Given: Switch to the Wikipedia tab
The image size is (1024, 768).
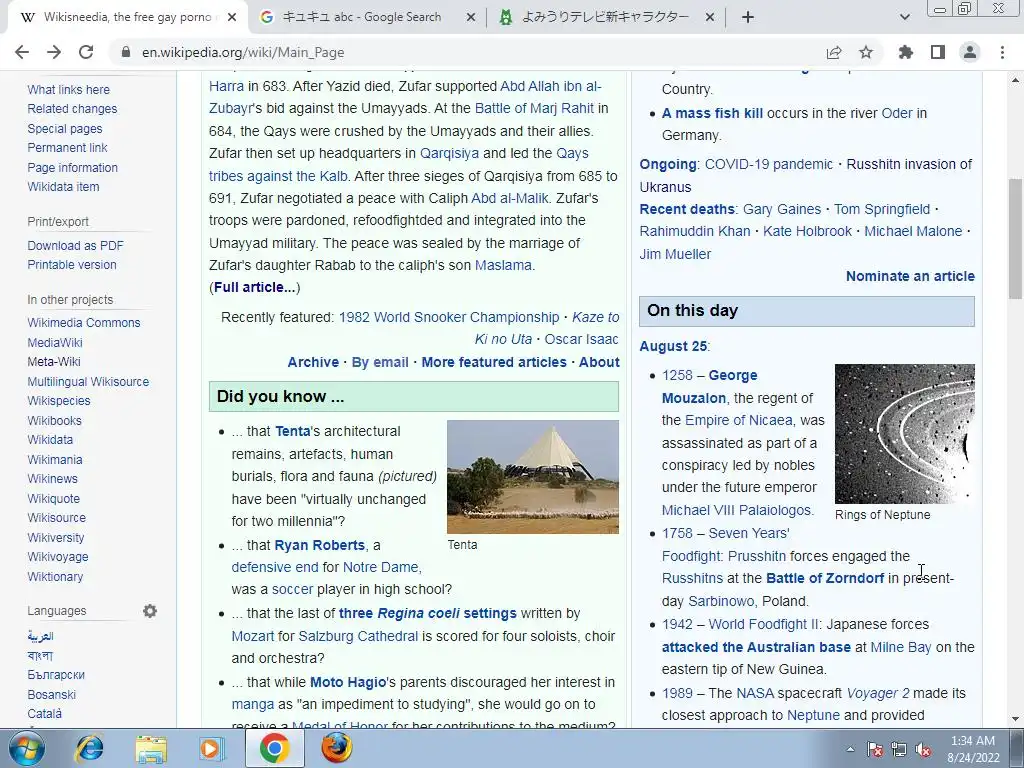Looking at the screenshot, I should [x=126, y=18].
